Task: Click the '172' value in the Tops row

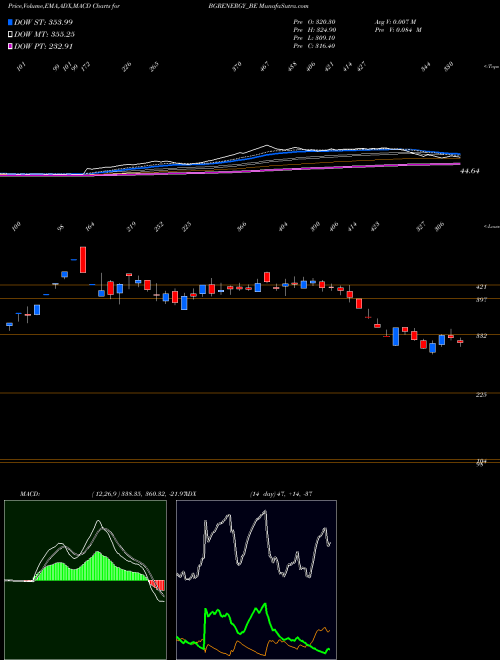Action: point(86,67)
